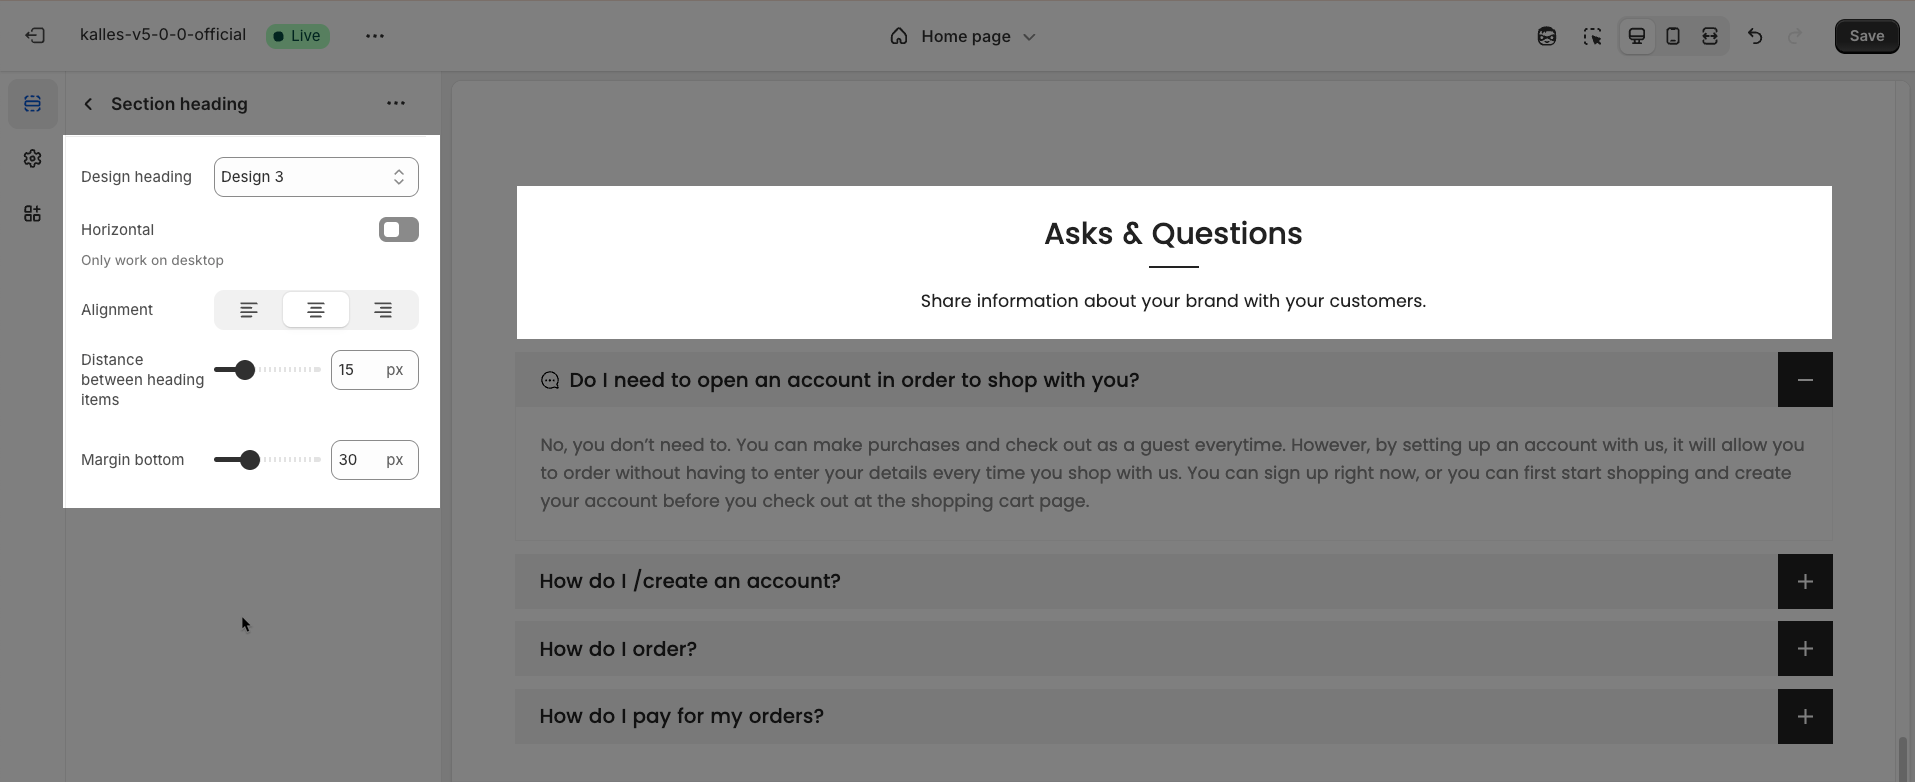Image resolution: width=1915 pixels, height=782 pixels.
Task: Click the Margin bottom slider handle
Action: point(250,460)
